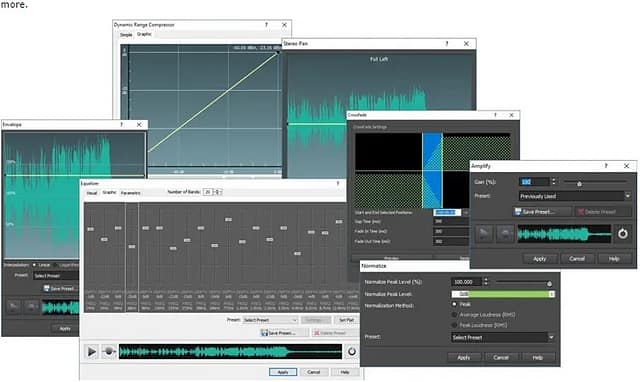Image resolution: width=640 pixels, height=382 pixels.
Task: Open the Amplify Preset dropdown
Action: point(576,196)
